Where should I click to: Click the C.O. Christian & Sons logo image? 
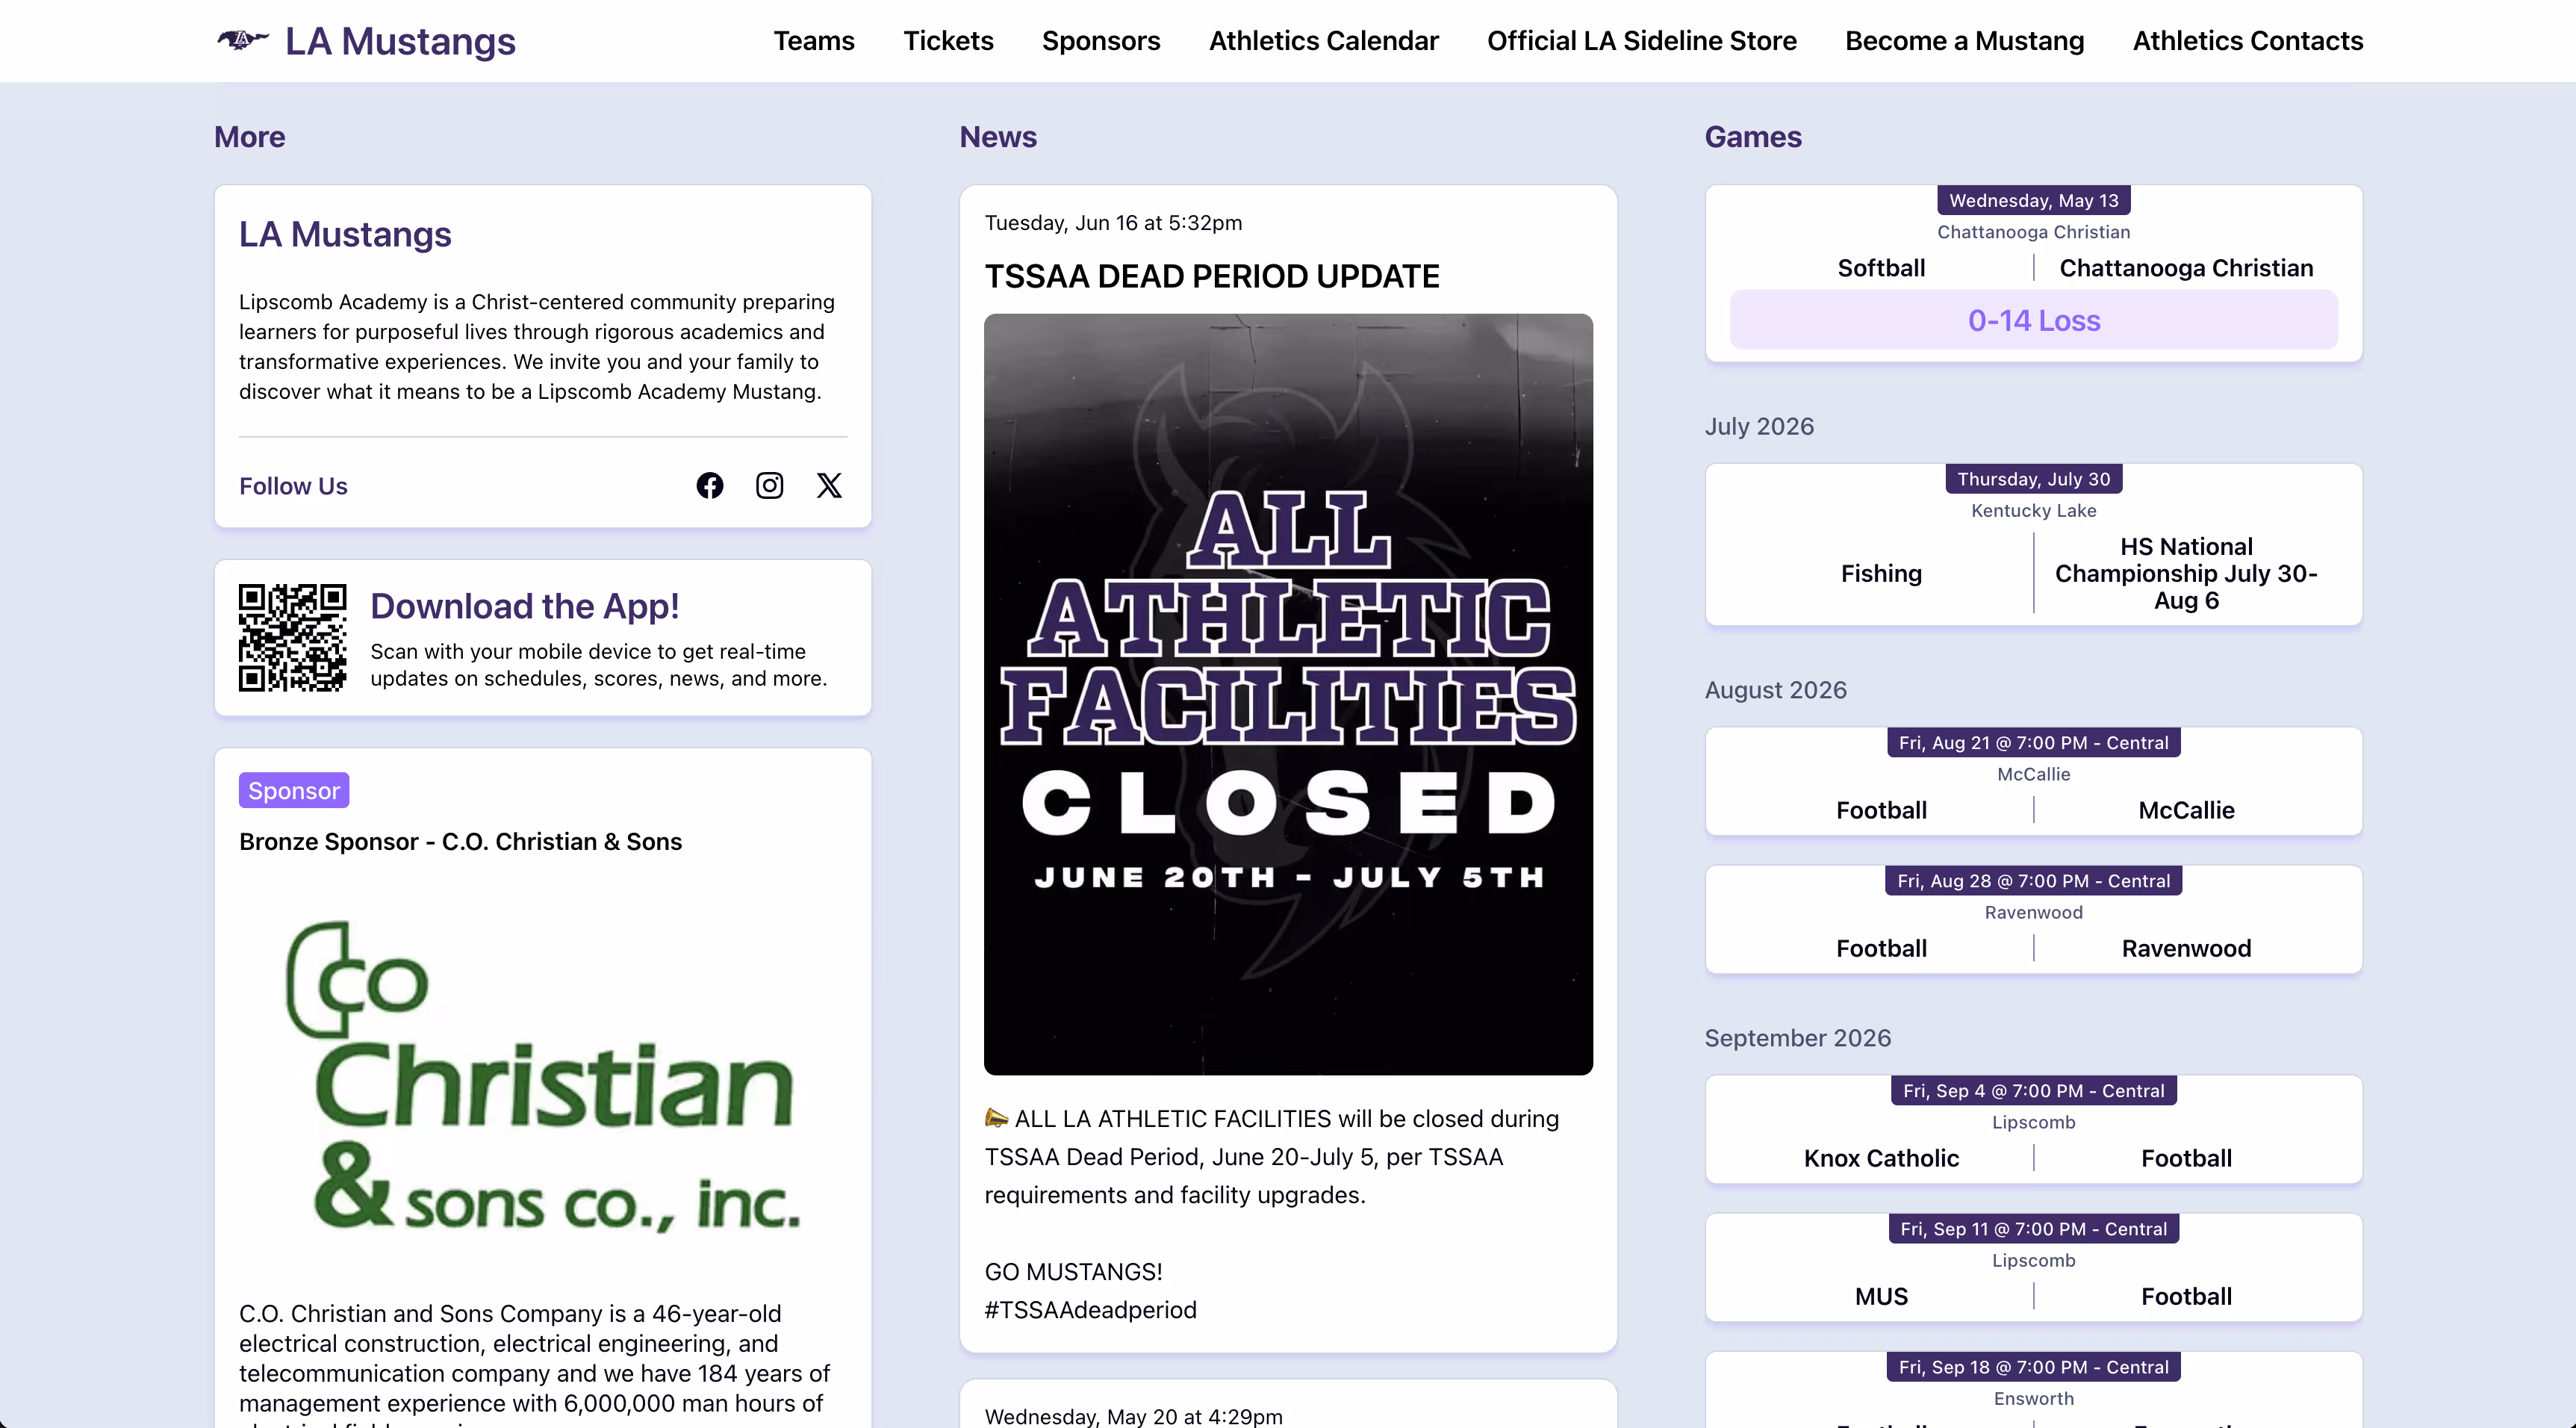[x=543, y=1076]
